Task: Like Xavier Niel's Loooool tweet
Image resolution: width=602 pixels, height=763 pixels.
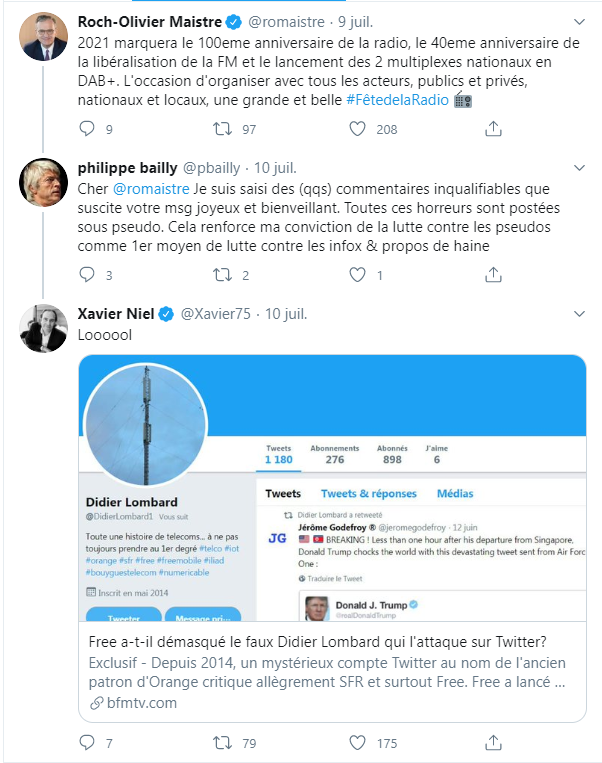Action: click(358, 743)
